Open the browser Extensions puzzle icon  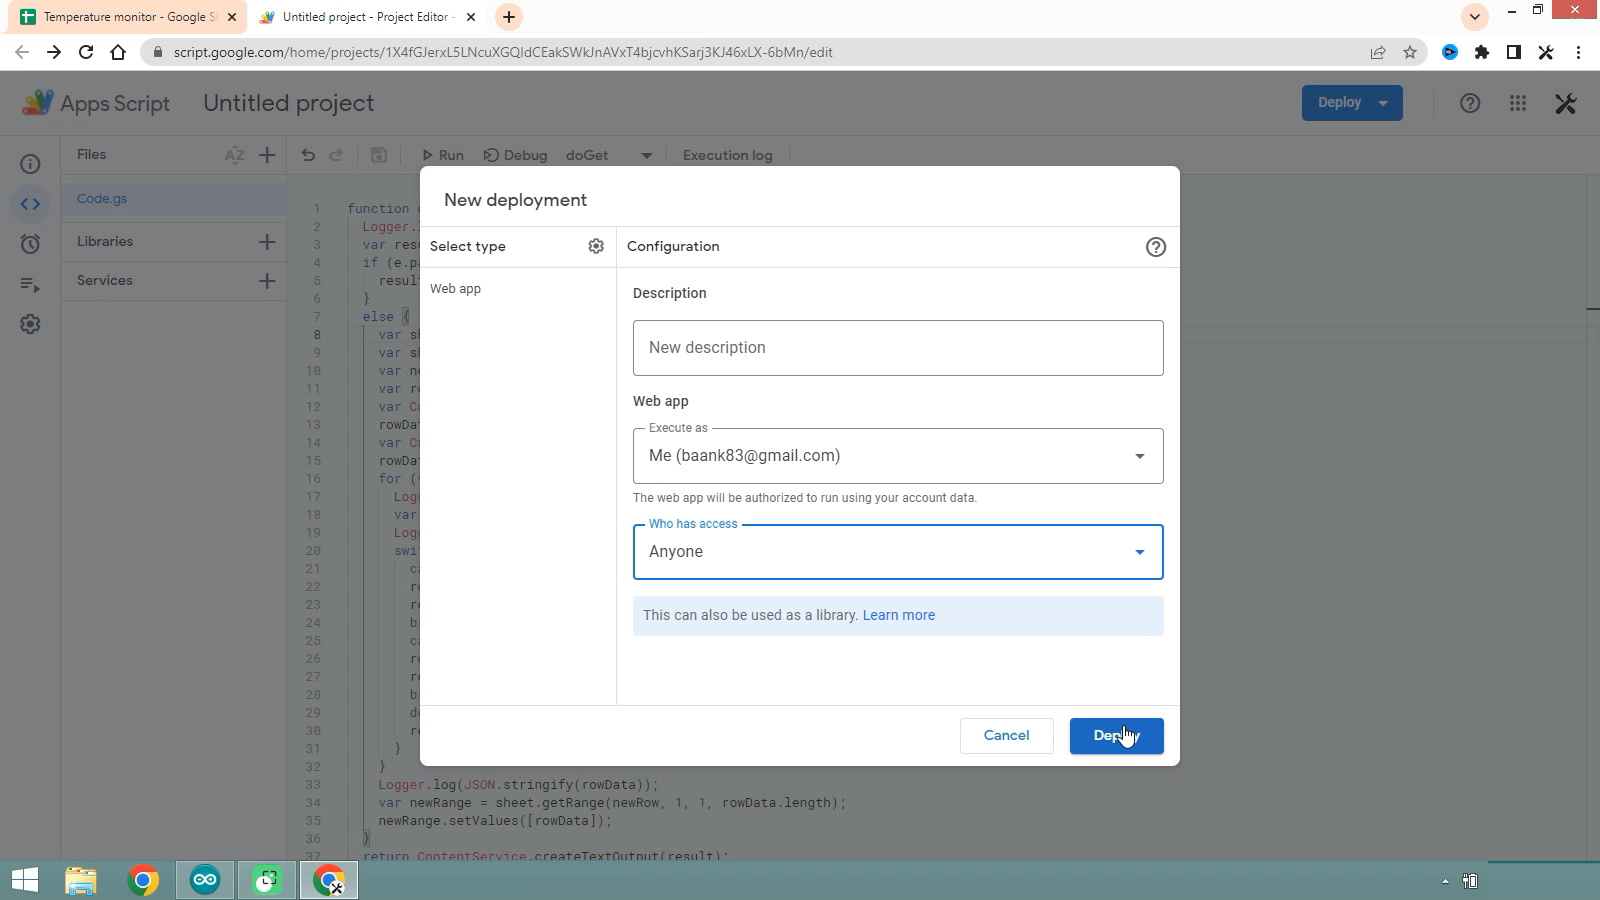(x=1482, y=52)
